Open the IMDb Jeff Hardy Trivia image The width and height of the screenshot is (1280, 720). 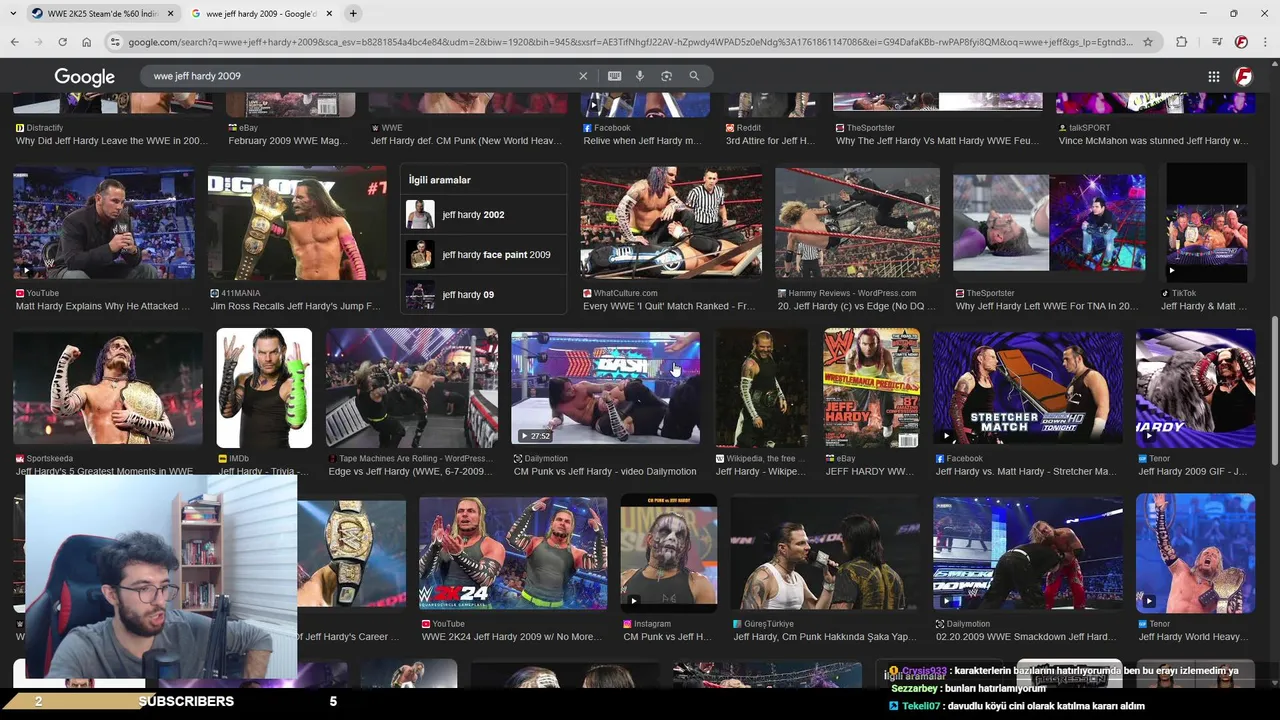click(x=264, y=388)
